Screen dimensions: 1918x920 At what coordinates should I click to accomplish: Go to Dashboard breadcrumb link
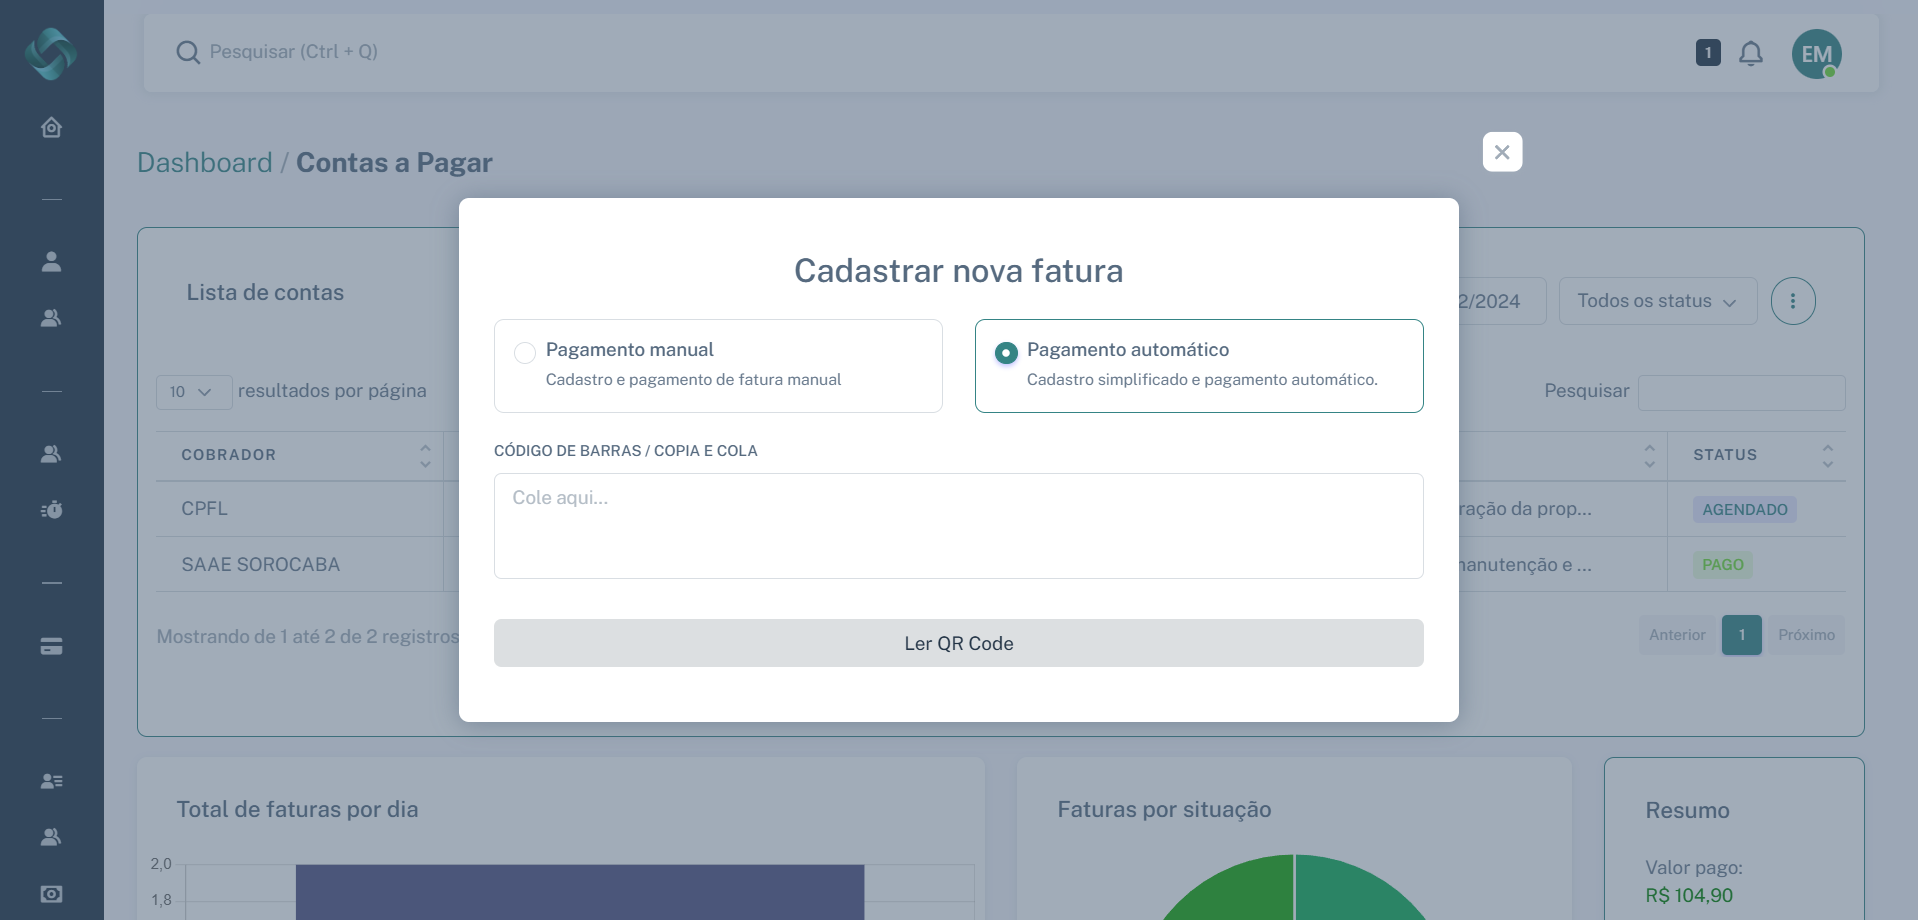(205, 163)
